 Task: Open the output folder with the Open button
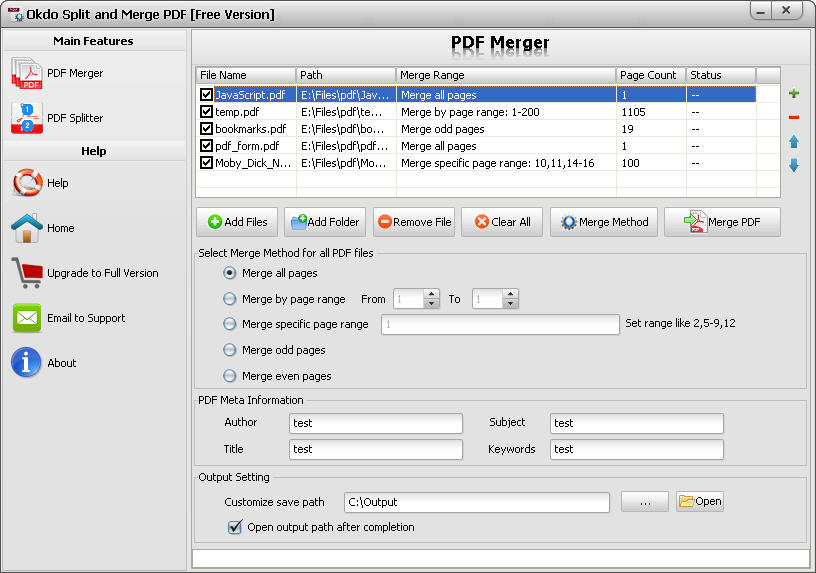coord(700,501)
